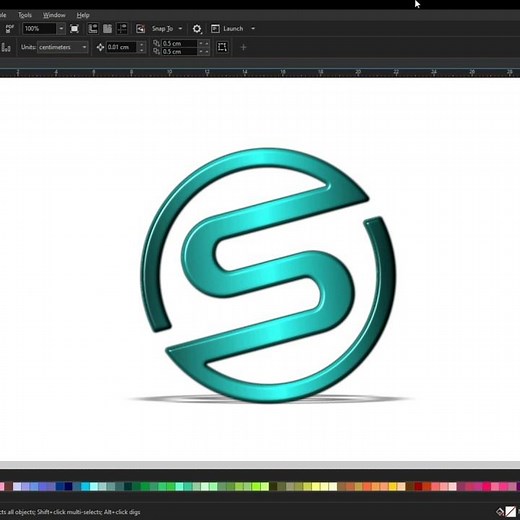Image resolution: width=520 pixels, height=520 pixels.
Task: Decrease nudge distance with down arrow
Action: pyautogui.click(x=142, y=50)
